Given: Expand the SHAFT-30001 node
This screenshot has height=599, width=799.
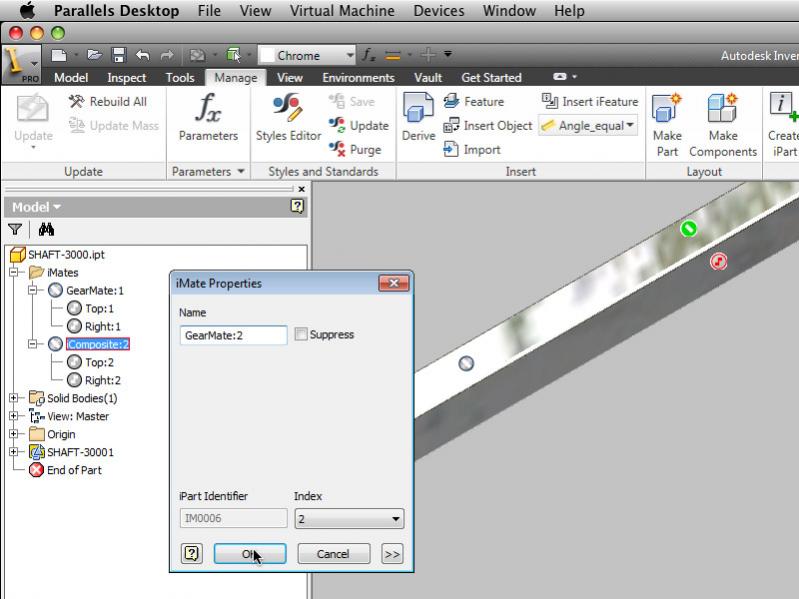Looking at the screenshot, I should [14, 452].
